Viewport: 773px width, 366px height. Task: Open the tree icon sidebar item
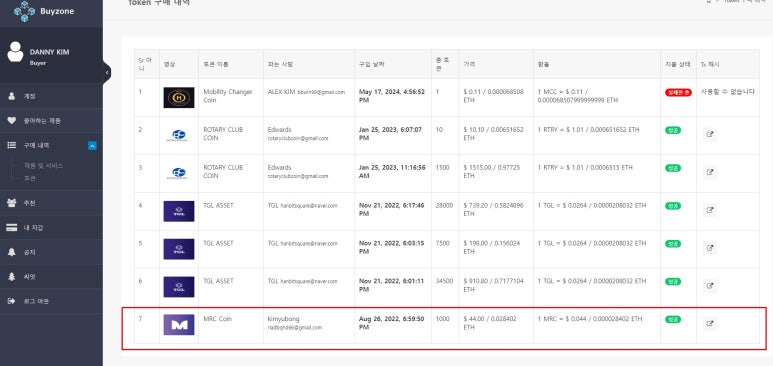(x=12, y=277)
